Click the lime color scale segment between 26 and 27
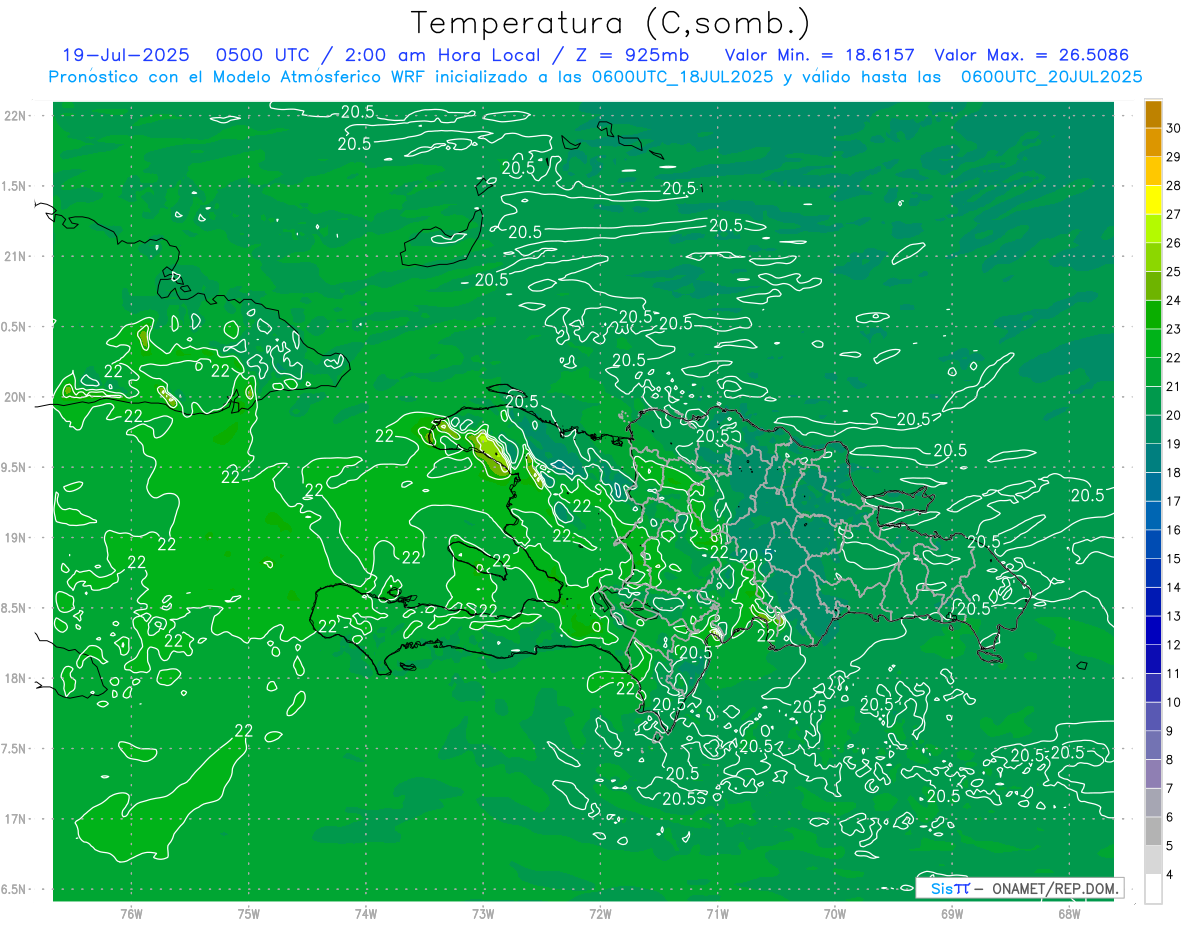This screenshot has width=1200, height=927. pos(1153,228)
